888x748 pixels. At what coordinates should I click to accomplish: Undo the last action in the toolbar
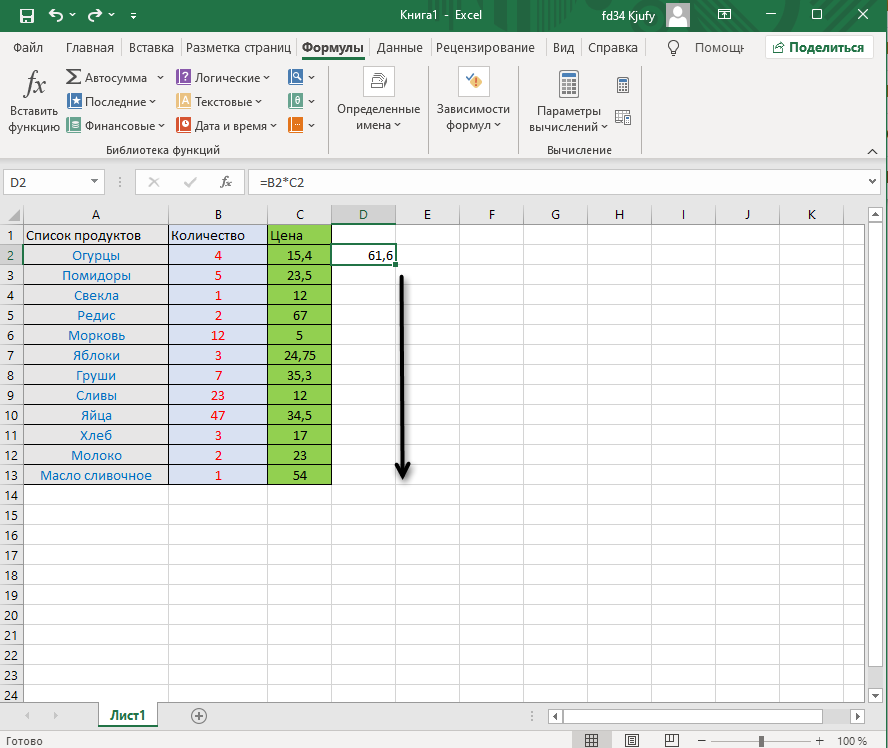(58, 16)
